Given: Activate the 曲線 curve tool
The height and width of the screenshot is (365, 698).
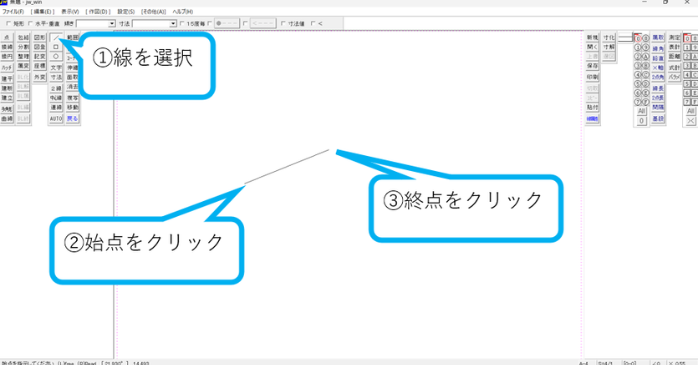Looking at the screenshot, I should (x=7, y=119).
